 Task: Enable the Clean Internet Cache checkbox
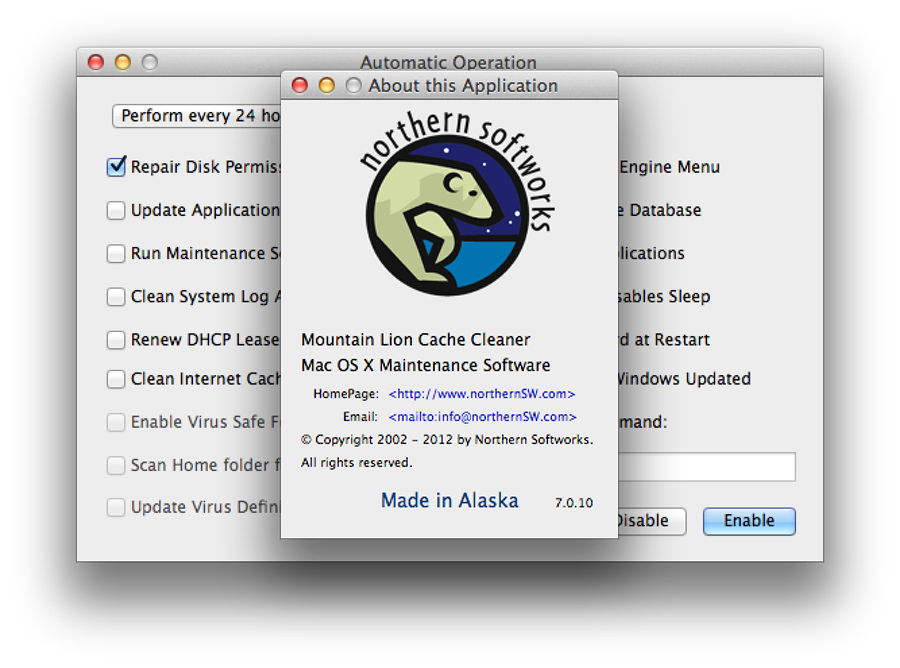116,379
